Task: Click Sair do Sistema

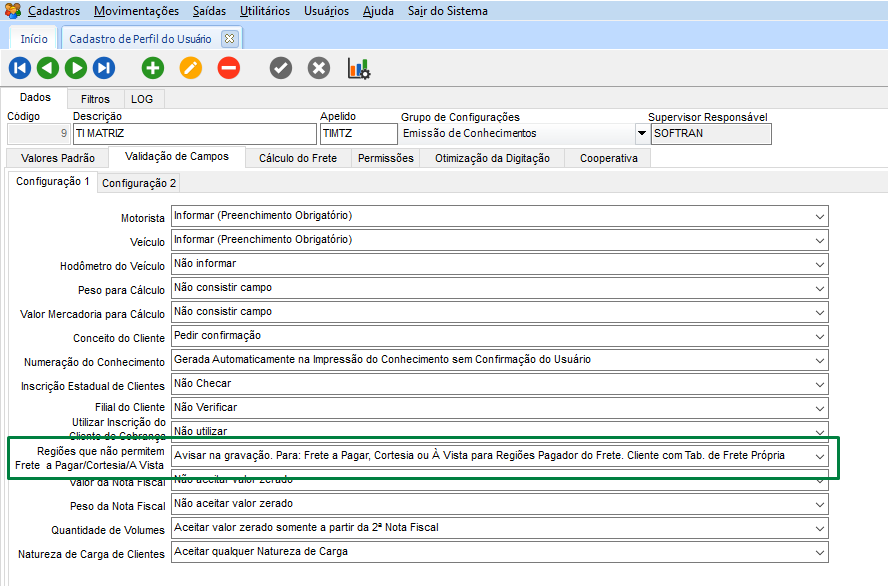Action: (x=448, y=11)
